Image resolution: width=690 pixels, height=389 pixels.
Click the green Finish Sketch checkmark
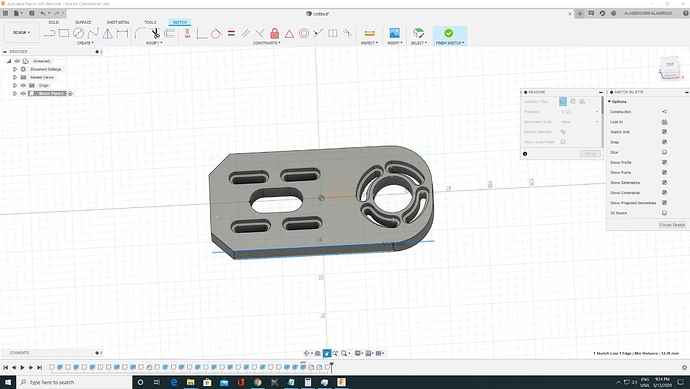(x=448, y=33)
